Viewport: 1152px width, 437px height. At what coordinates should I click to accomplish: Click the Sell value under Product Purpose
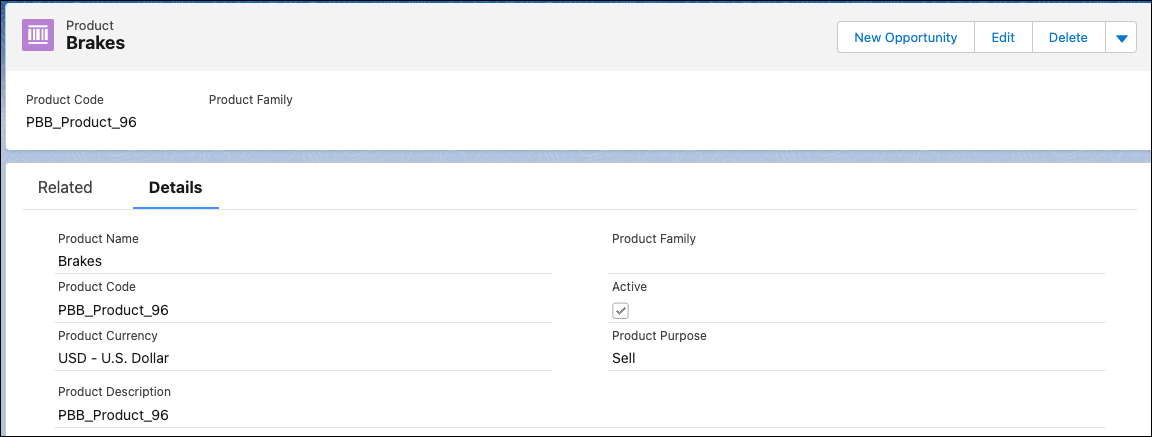tap(624, 358)
